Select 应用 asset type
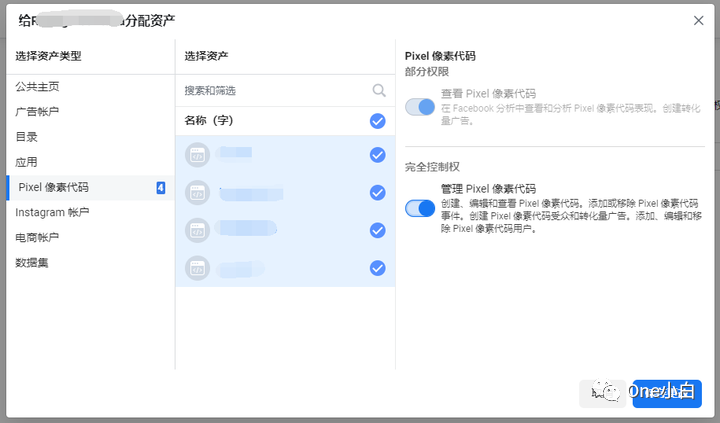 (x=90, y=162)
